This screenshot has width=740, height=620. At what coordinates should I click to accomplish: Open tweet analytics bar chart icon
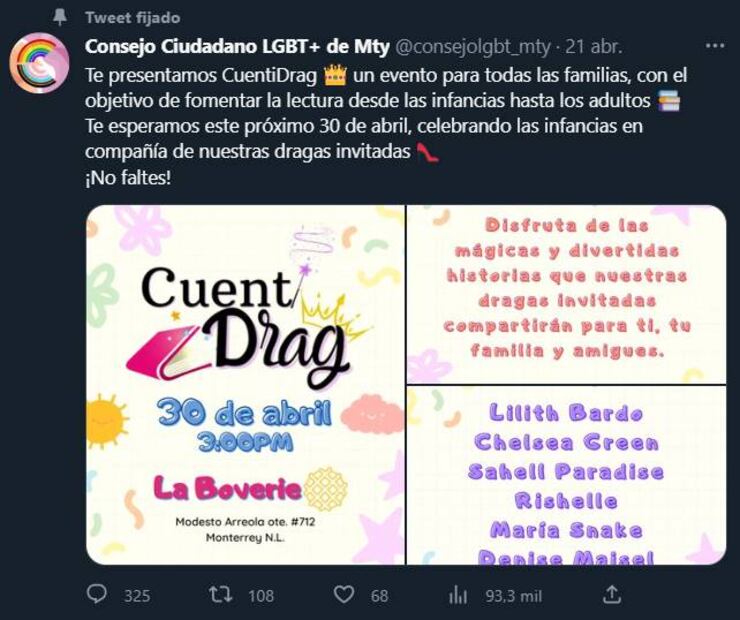(x=458, y=595)
